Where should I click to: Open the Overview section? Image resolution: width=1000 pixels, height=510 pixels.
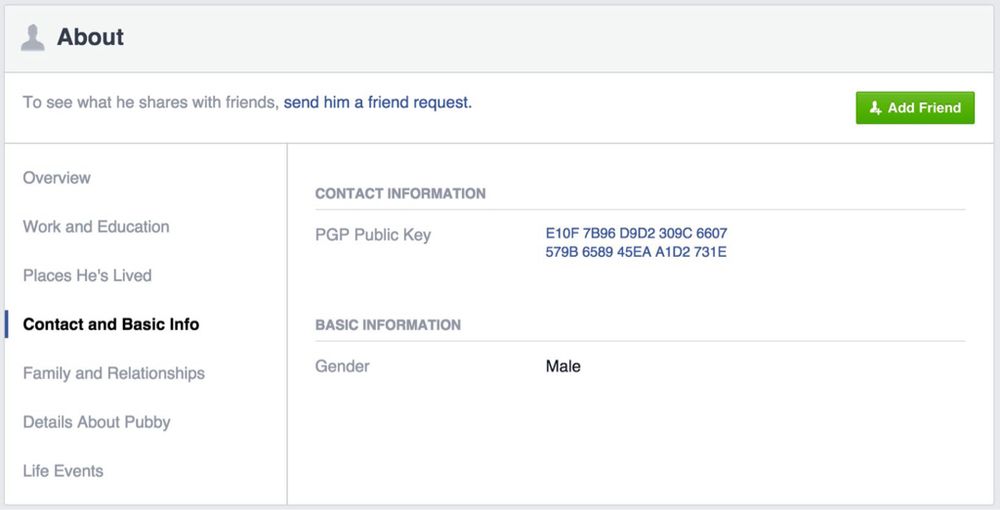point(57,178)
